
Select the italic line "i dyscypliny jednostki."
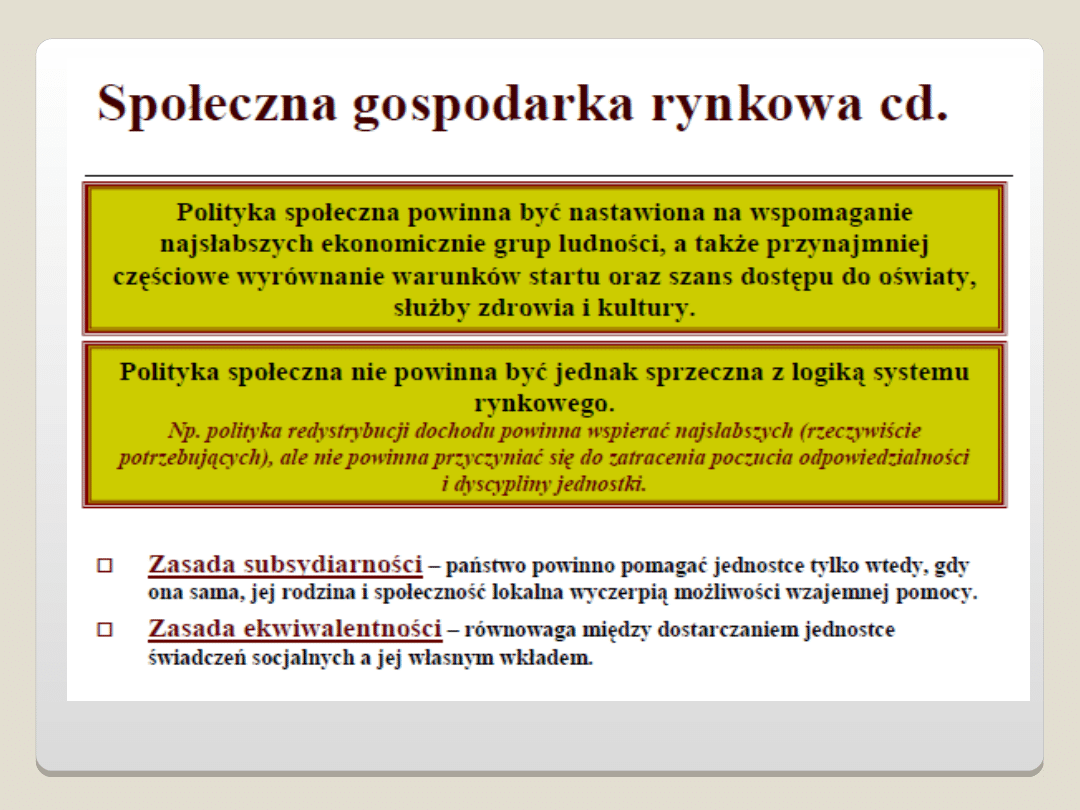[545, 484]
